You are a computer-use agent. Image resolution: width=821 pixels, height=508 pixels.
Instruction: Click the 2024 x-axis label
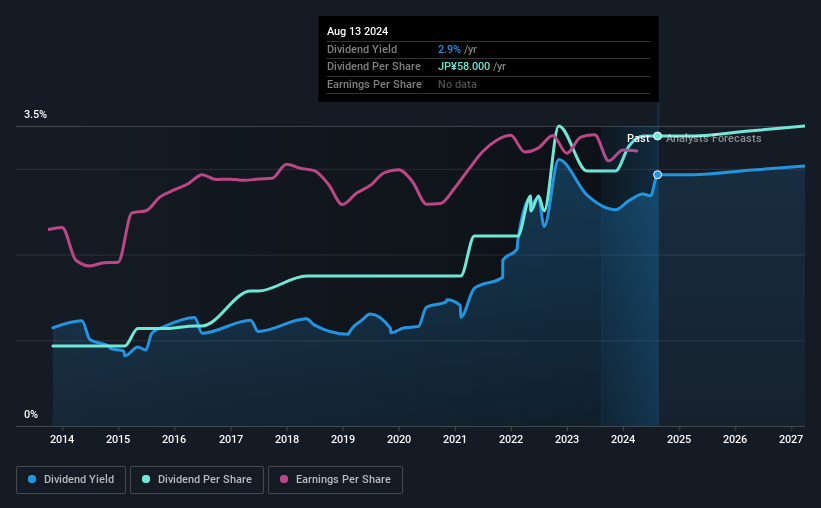623,439
